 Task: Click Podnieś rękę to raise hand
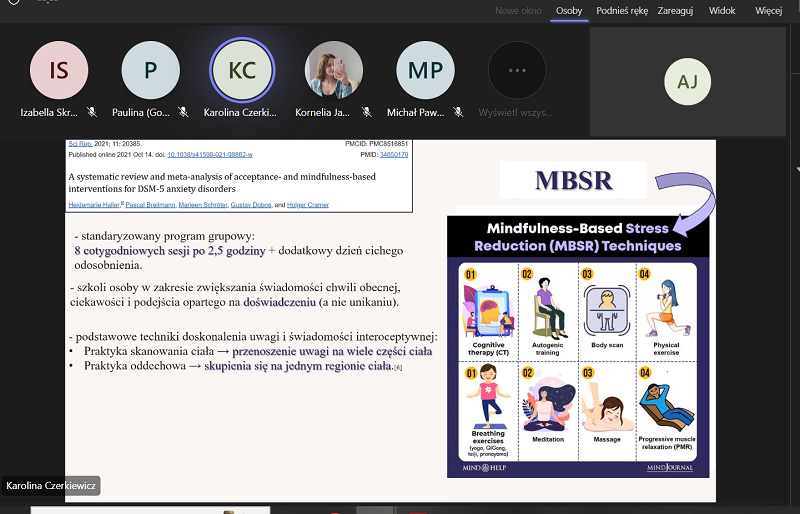click(622, 10)
